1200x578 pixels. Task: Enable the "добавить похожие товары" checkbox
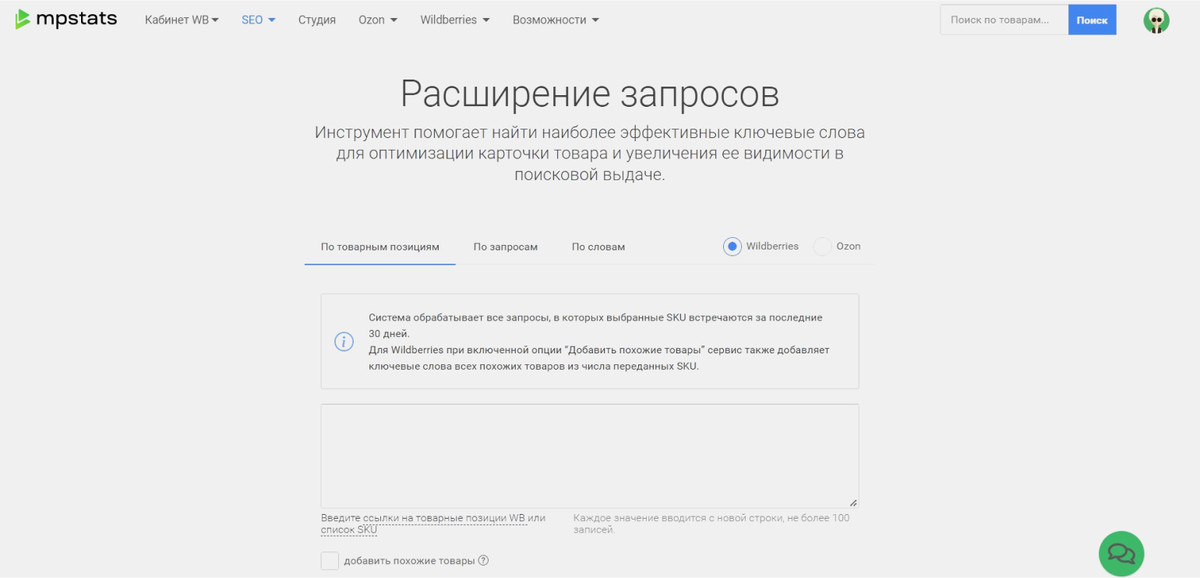pos(330,561)
